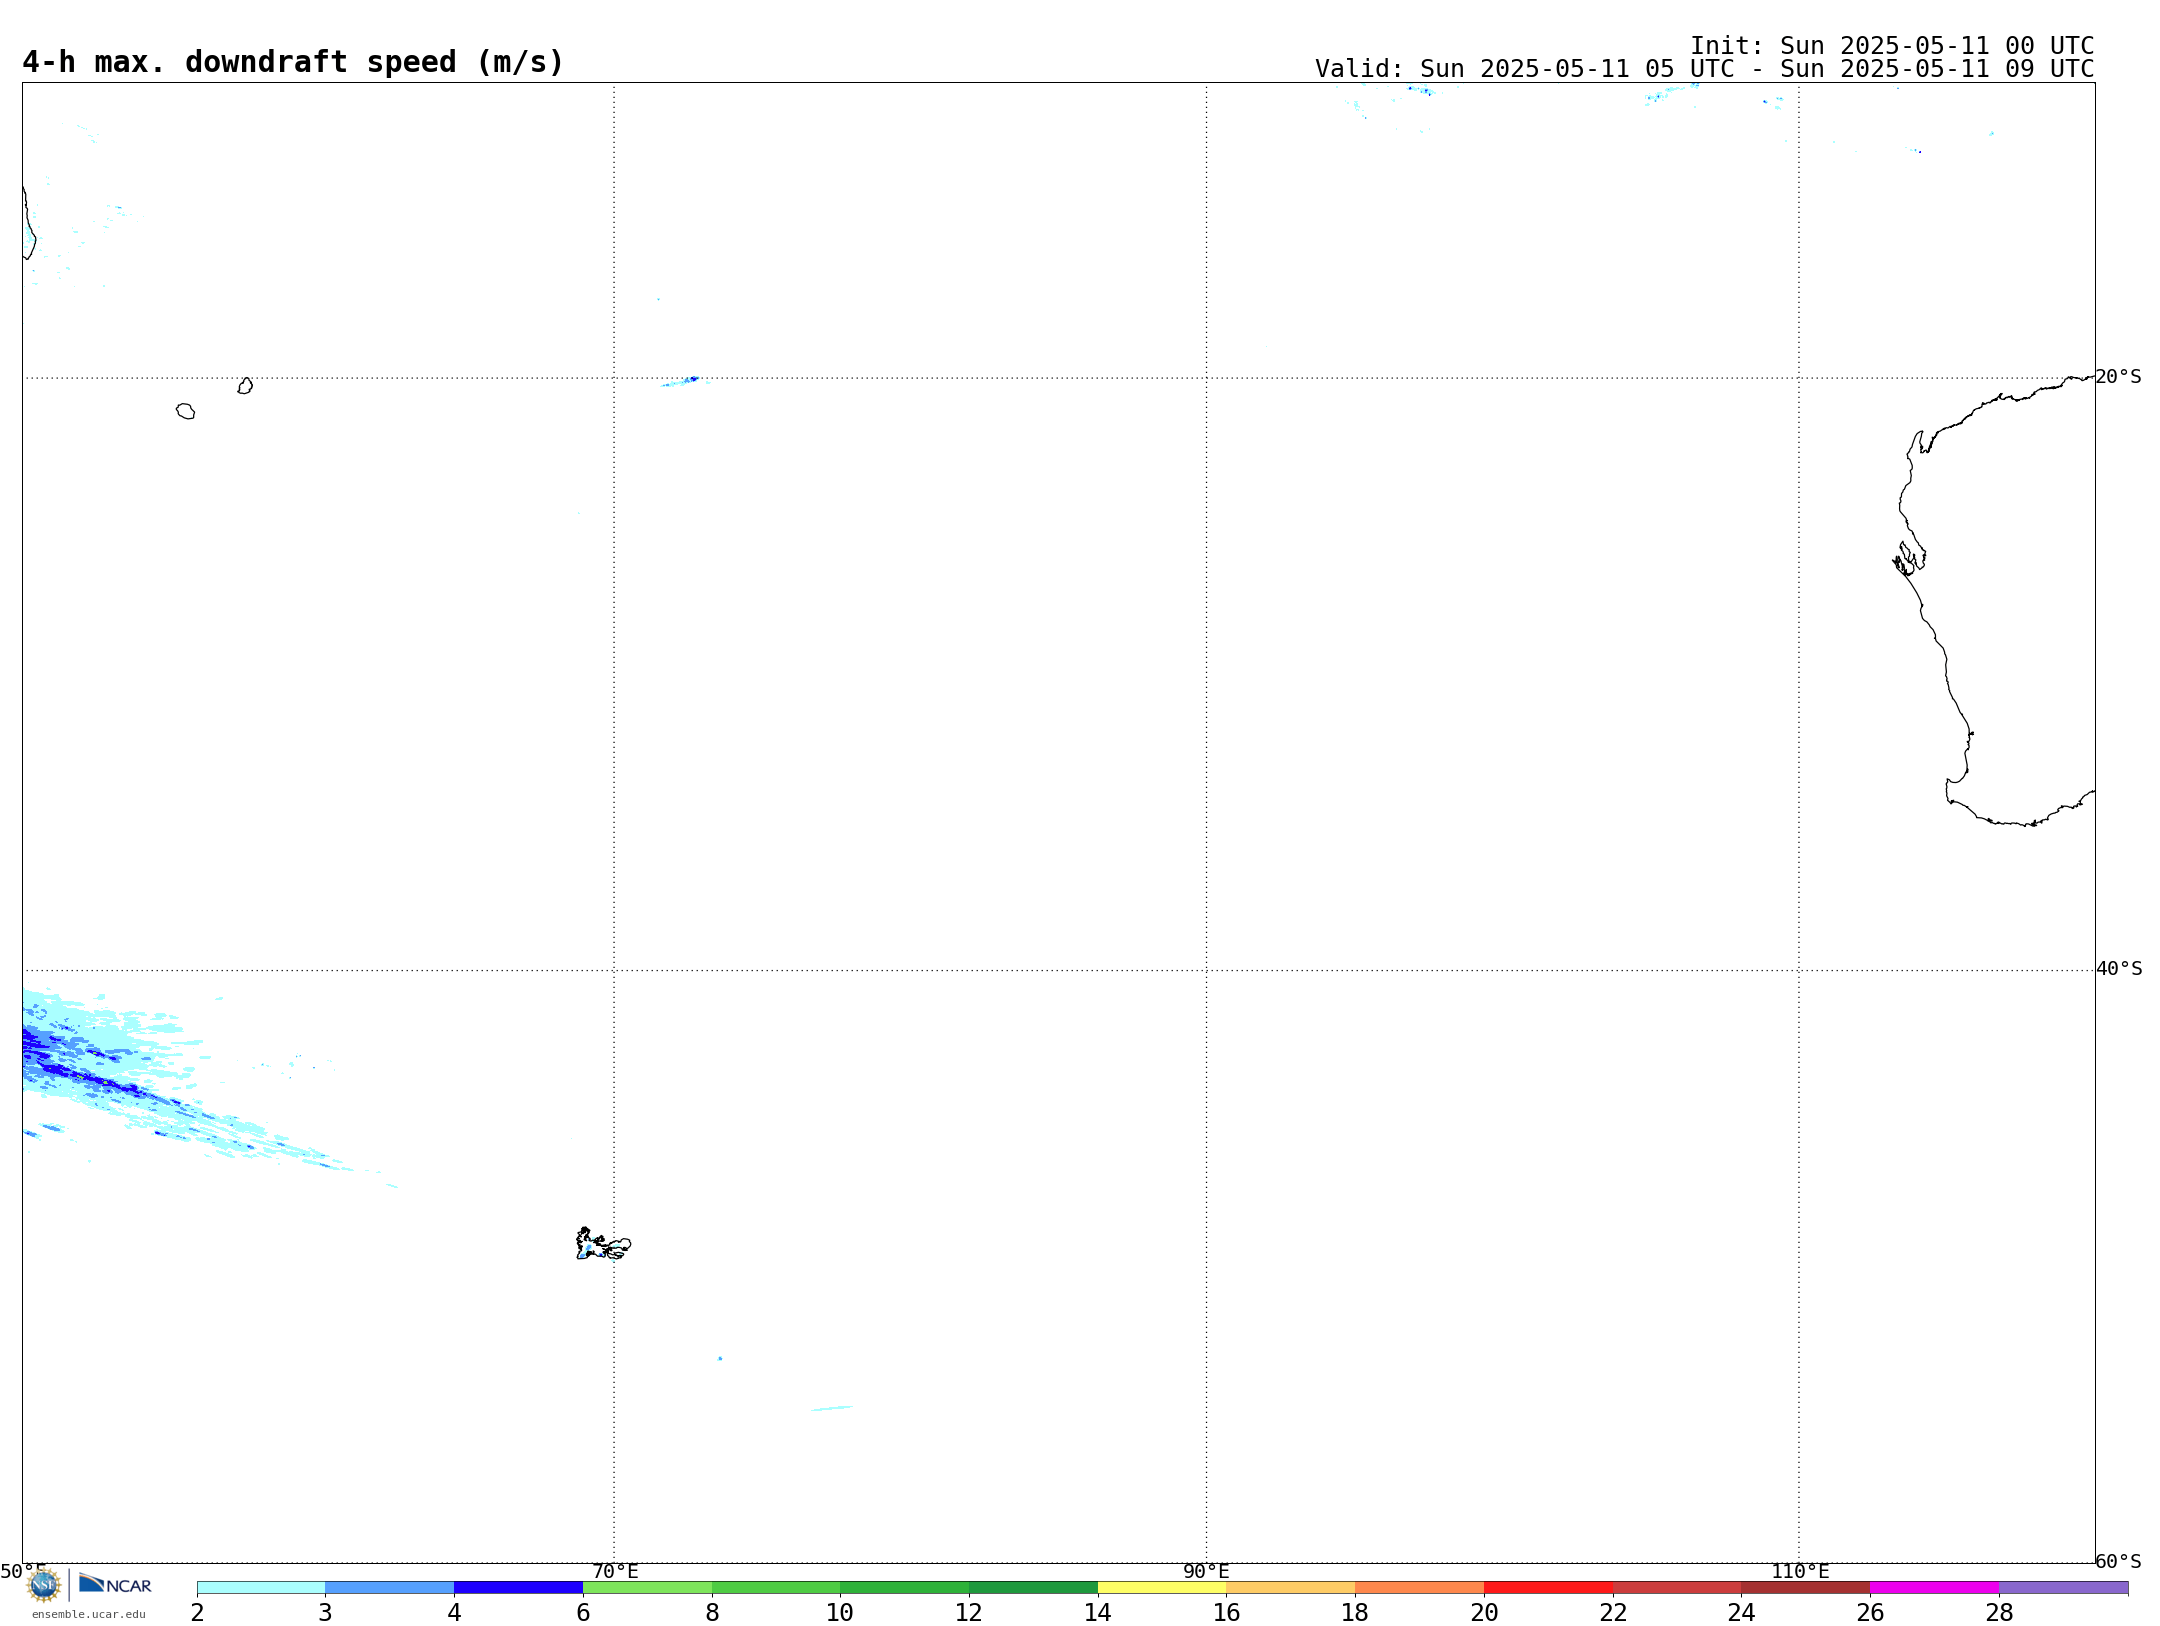The height and width of the screenshot is (1626, 2160).
Task: Click the light blue 3-4 m/s swatch
Action: click(390, 1588)
